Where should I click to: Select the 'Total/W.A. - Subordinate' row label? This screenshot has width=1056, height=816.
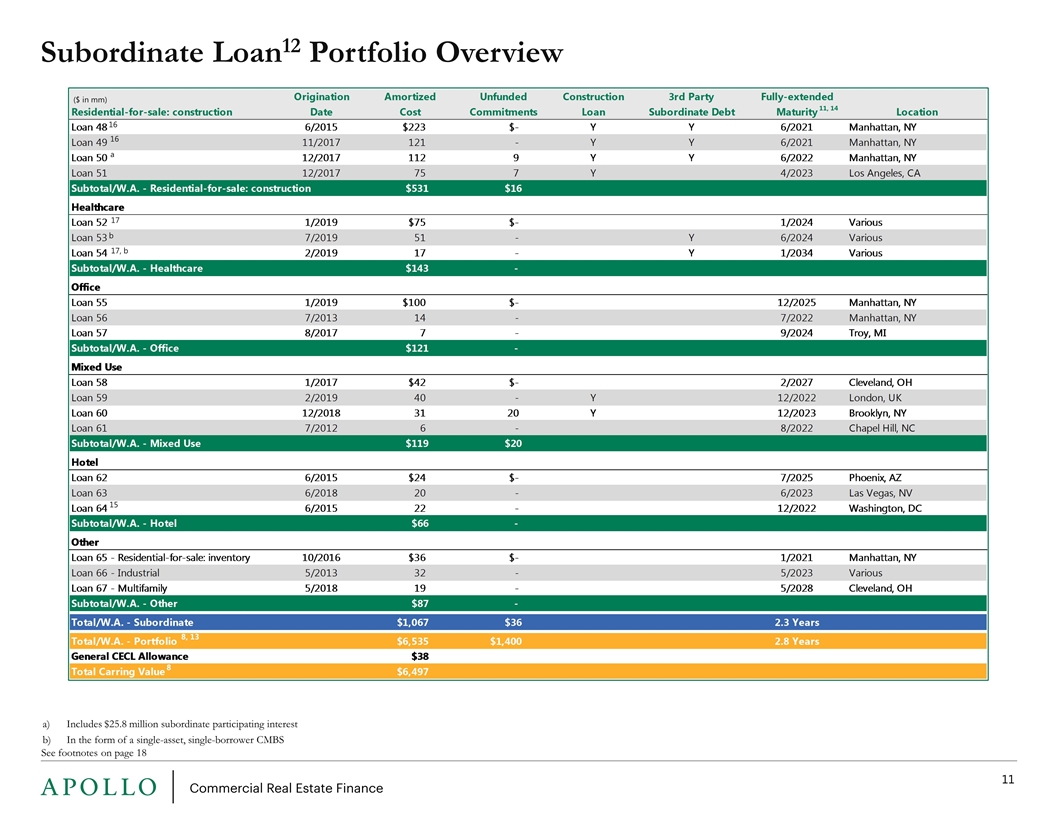(x=132, y=622)
